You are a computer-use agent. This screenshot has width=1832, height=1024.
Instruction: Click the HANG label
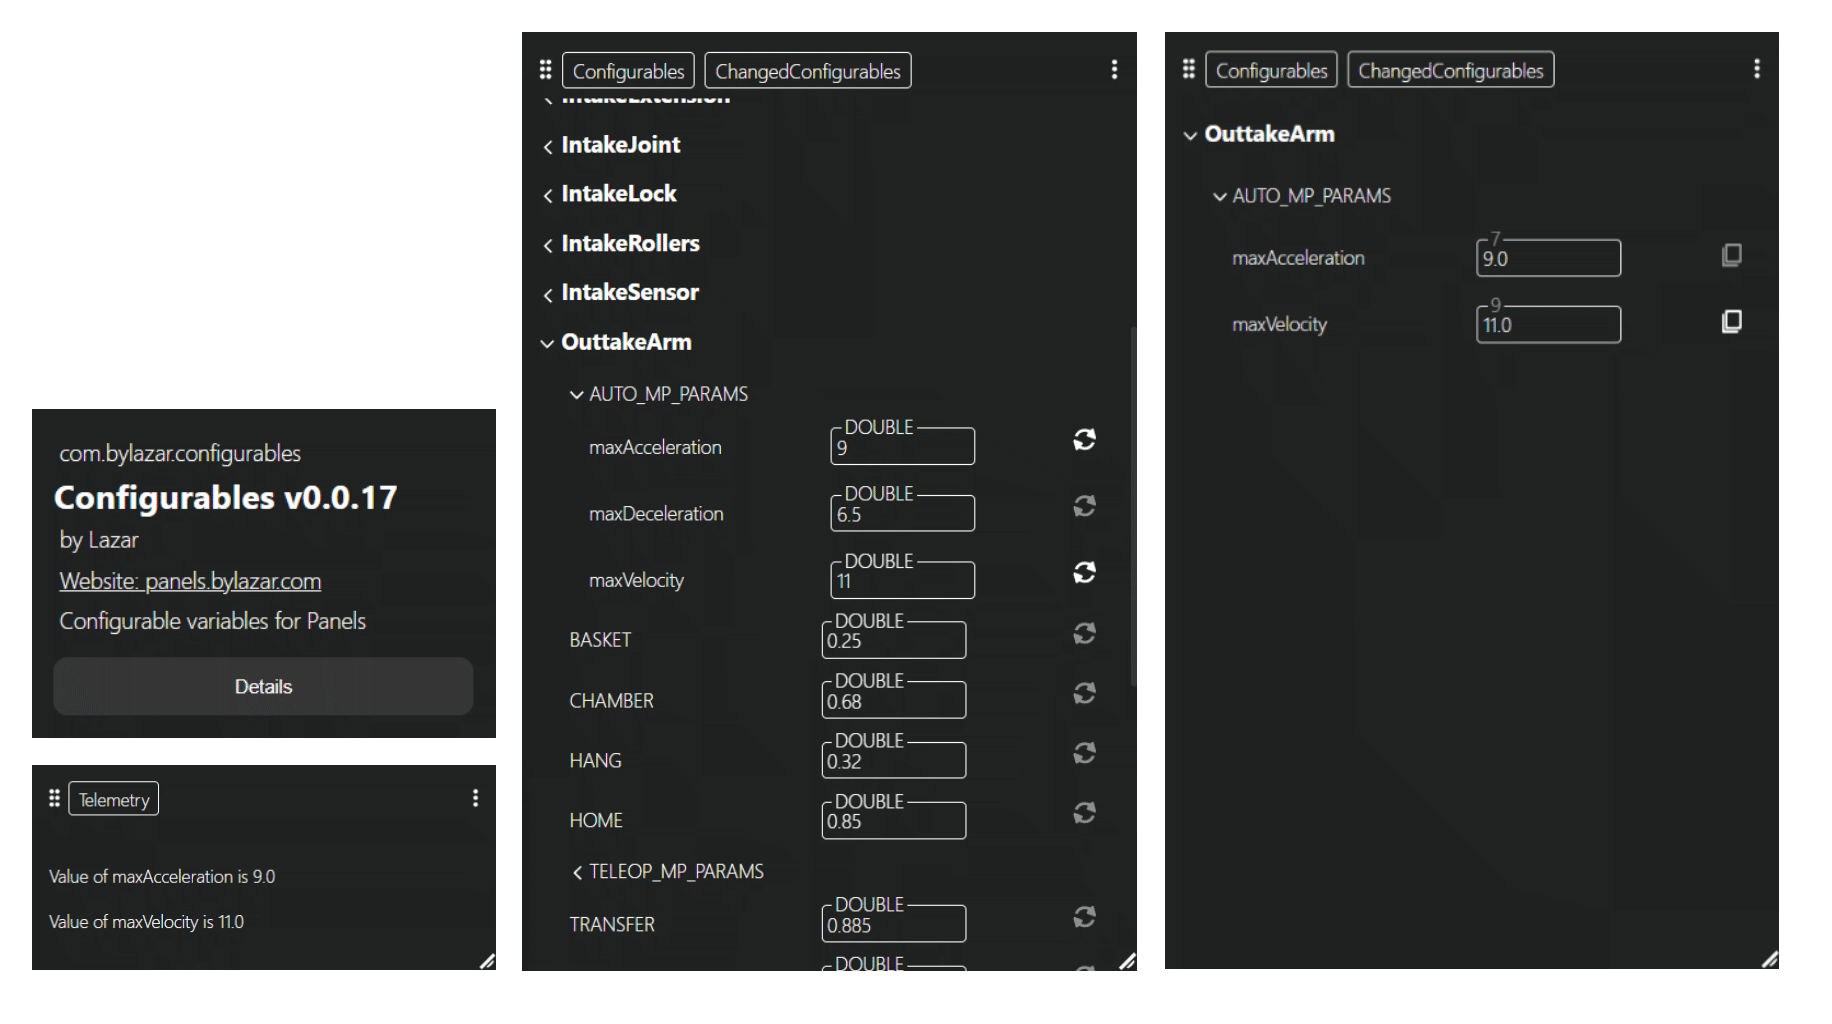(x=595, y=761)
